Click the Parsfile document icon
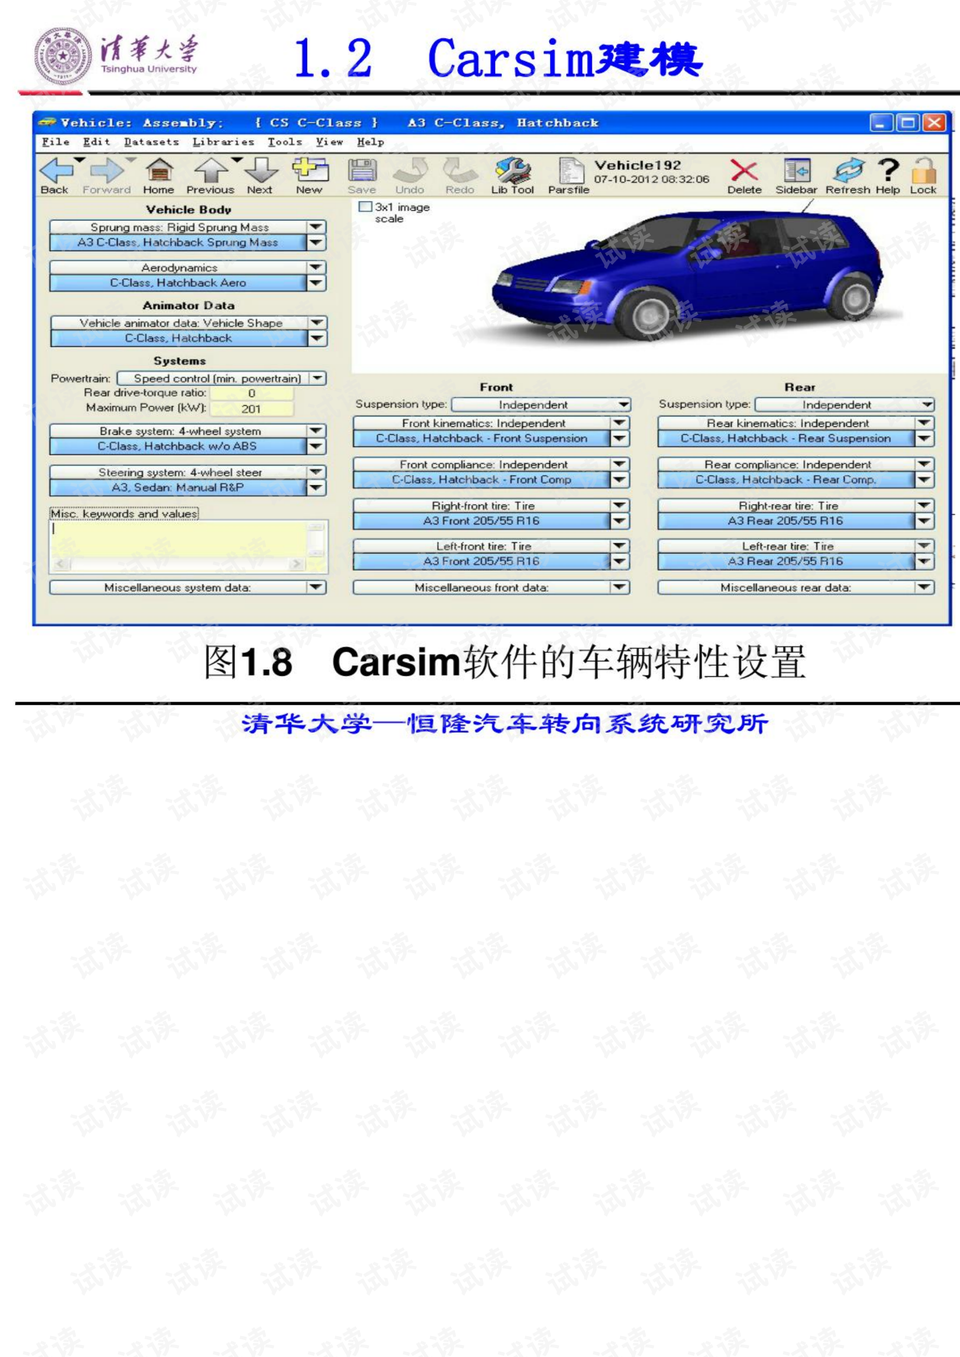This screenshot has height=1357, width=960. coord(569,172)
